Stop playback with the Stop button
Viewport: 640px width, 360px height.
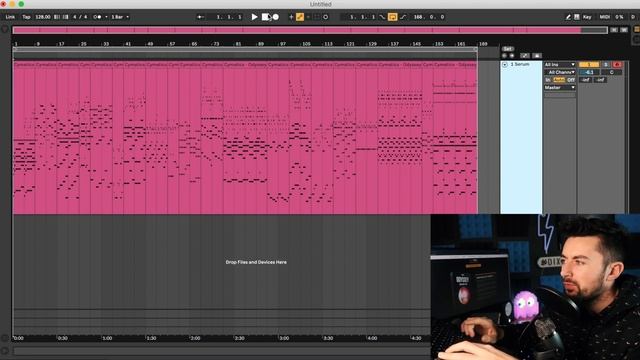click(265, 17)
